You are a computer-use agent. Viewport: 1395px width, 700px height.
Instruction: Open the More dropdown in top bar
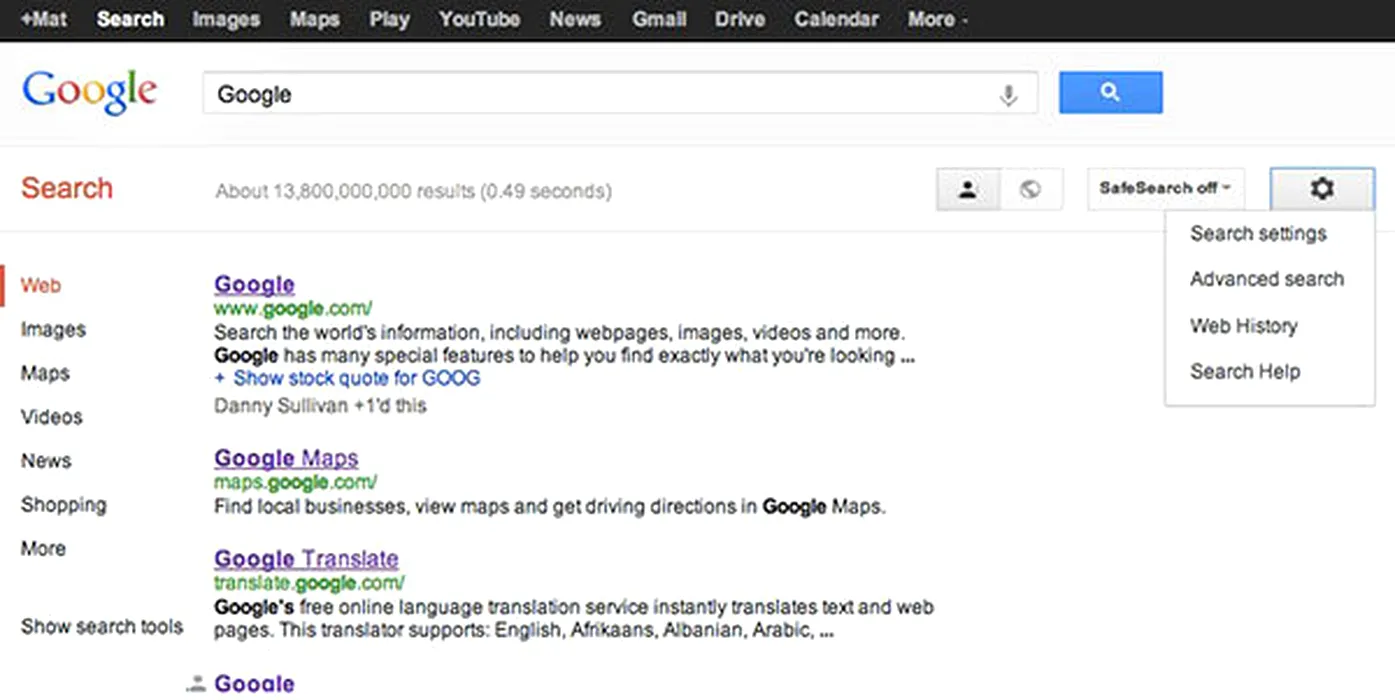(x=936, y=19)
